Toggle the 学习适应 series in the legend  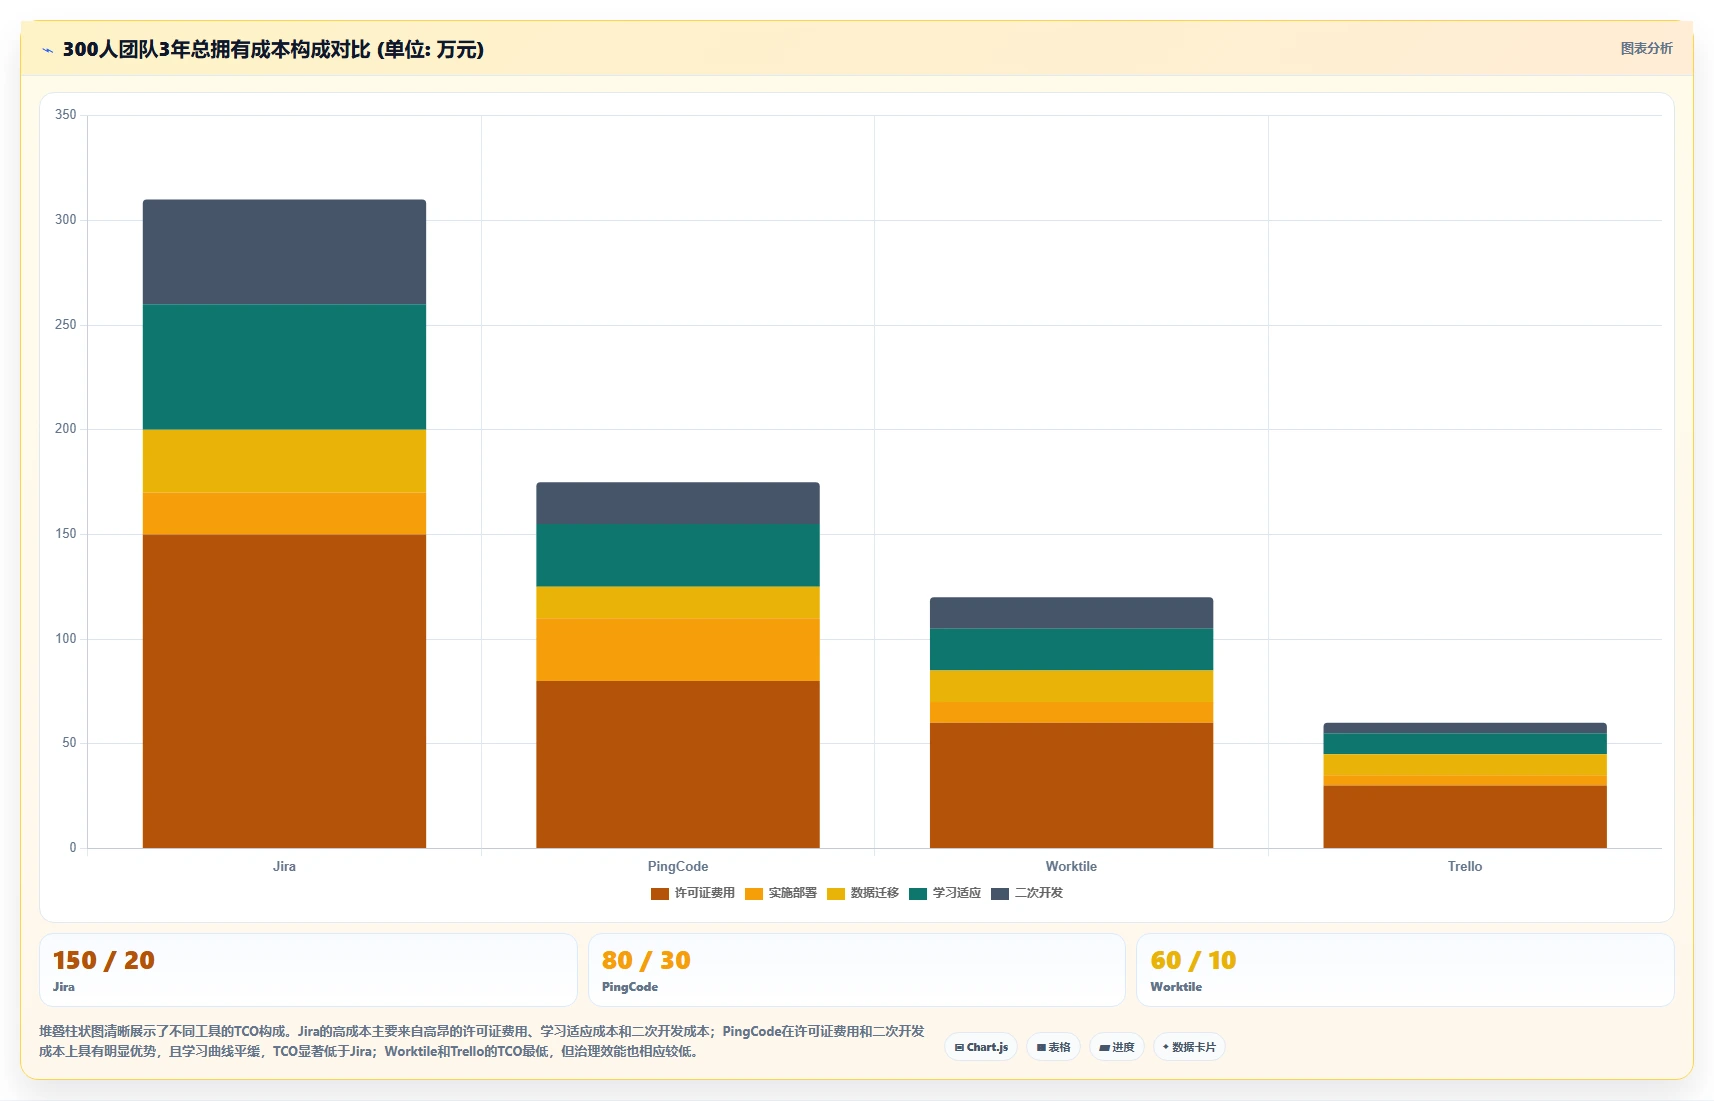(945, 893)
